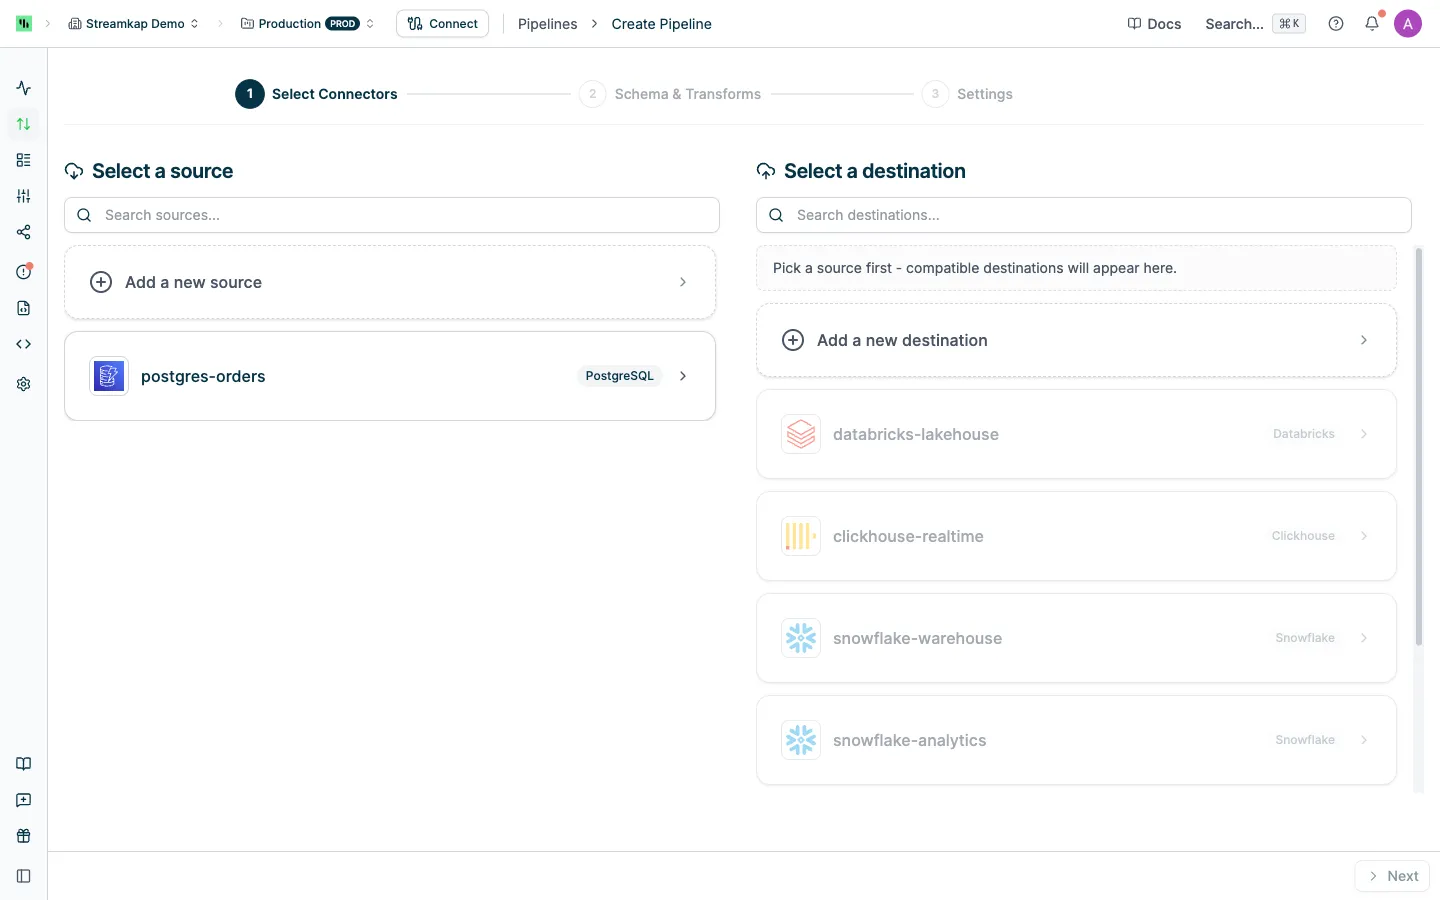
Task: Open the activity pulse icon in sidebar
Action: pyautogui.click(x=24, y=88)
